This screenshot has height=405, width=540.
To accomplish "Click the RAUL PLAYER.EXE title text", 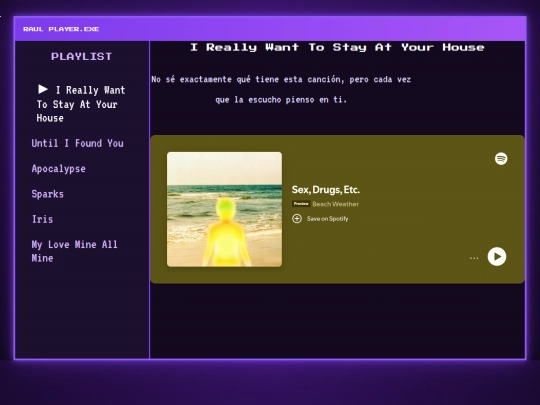I will 61,29.
